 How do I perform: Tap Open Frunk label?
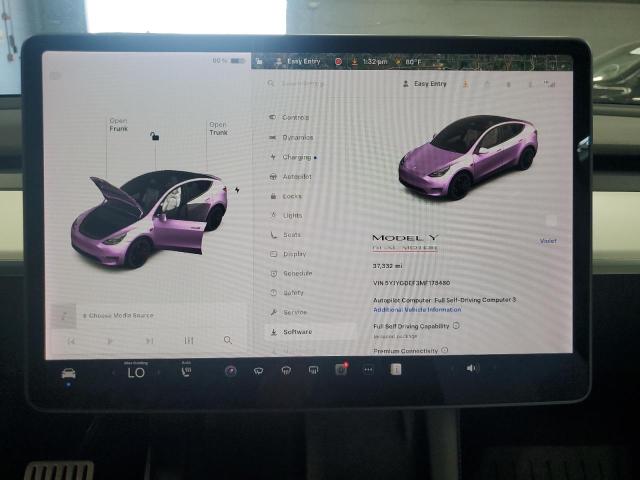(x=118, y=125)
